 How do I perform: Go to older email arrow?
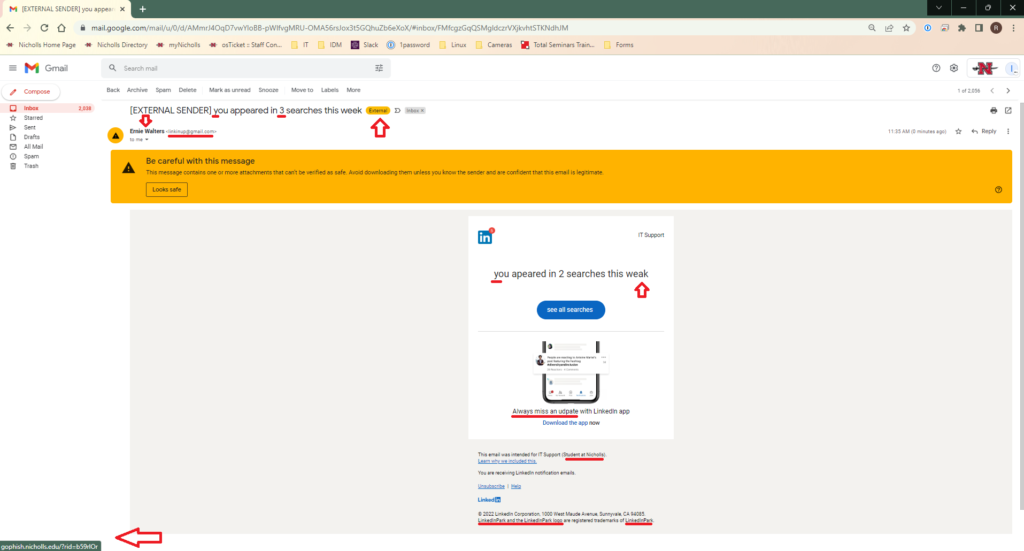(x=1008, y=91)
